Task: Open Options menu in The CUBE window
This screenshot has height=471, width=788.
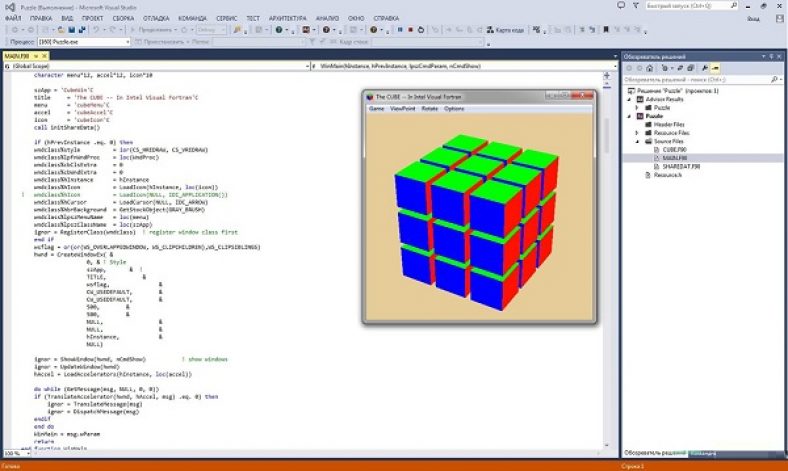Action: (454, 109)
